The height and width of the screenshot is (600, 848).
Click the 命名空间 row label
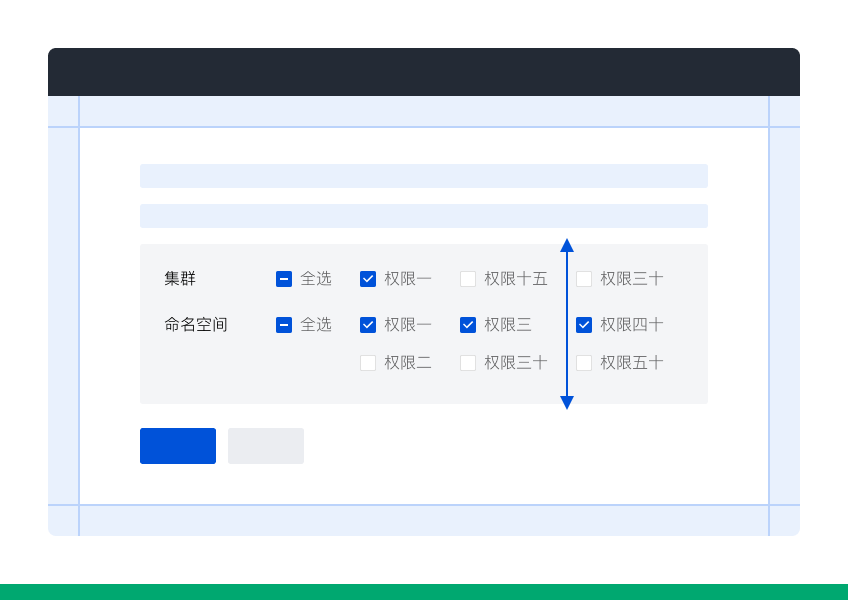coord(196,325)
